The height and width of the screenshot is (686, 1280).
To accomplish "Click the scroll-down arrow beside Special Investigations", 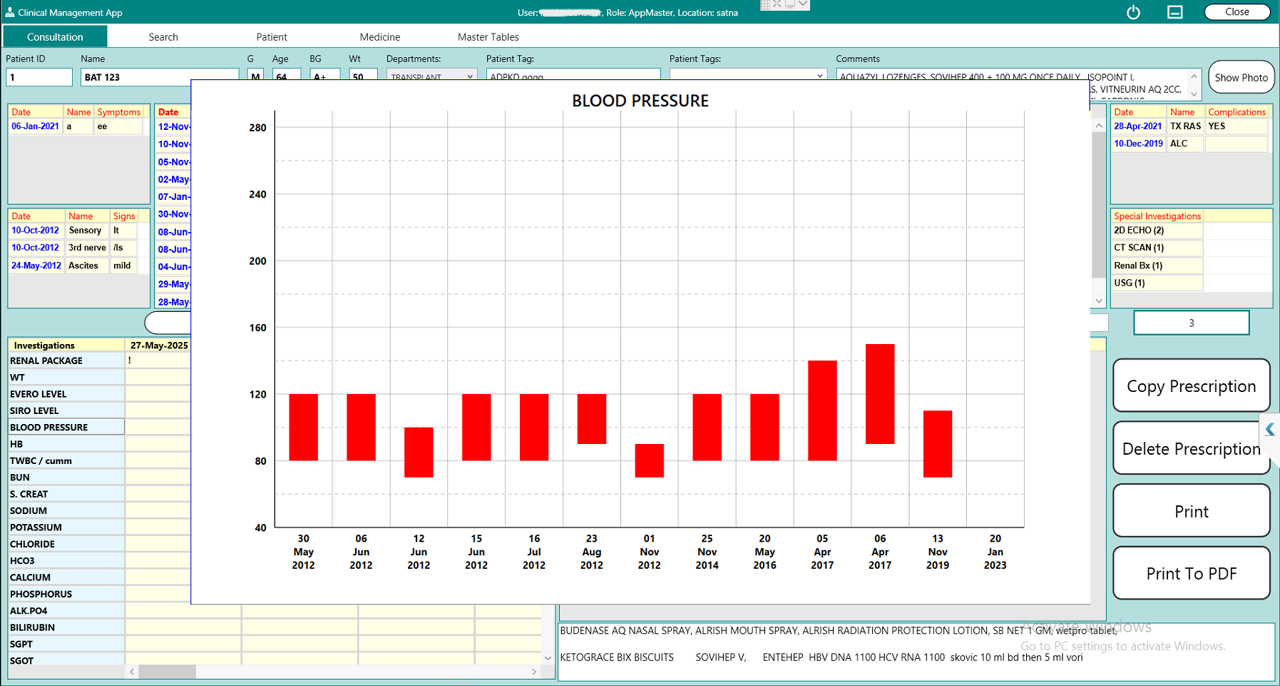I will point(1099,300).
